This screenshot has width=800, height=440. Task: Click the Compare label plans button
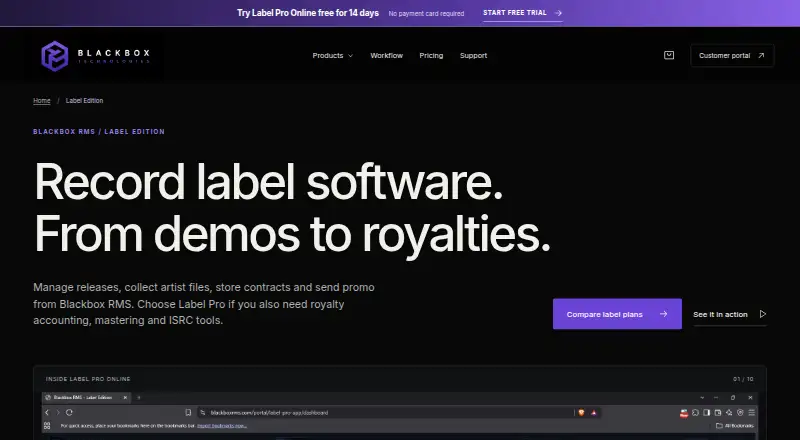[617, 314]
